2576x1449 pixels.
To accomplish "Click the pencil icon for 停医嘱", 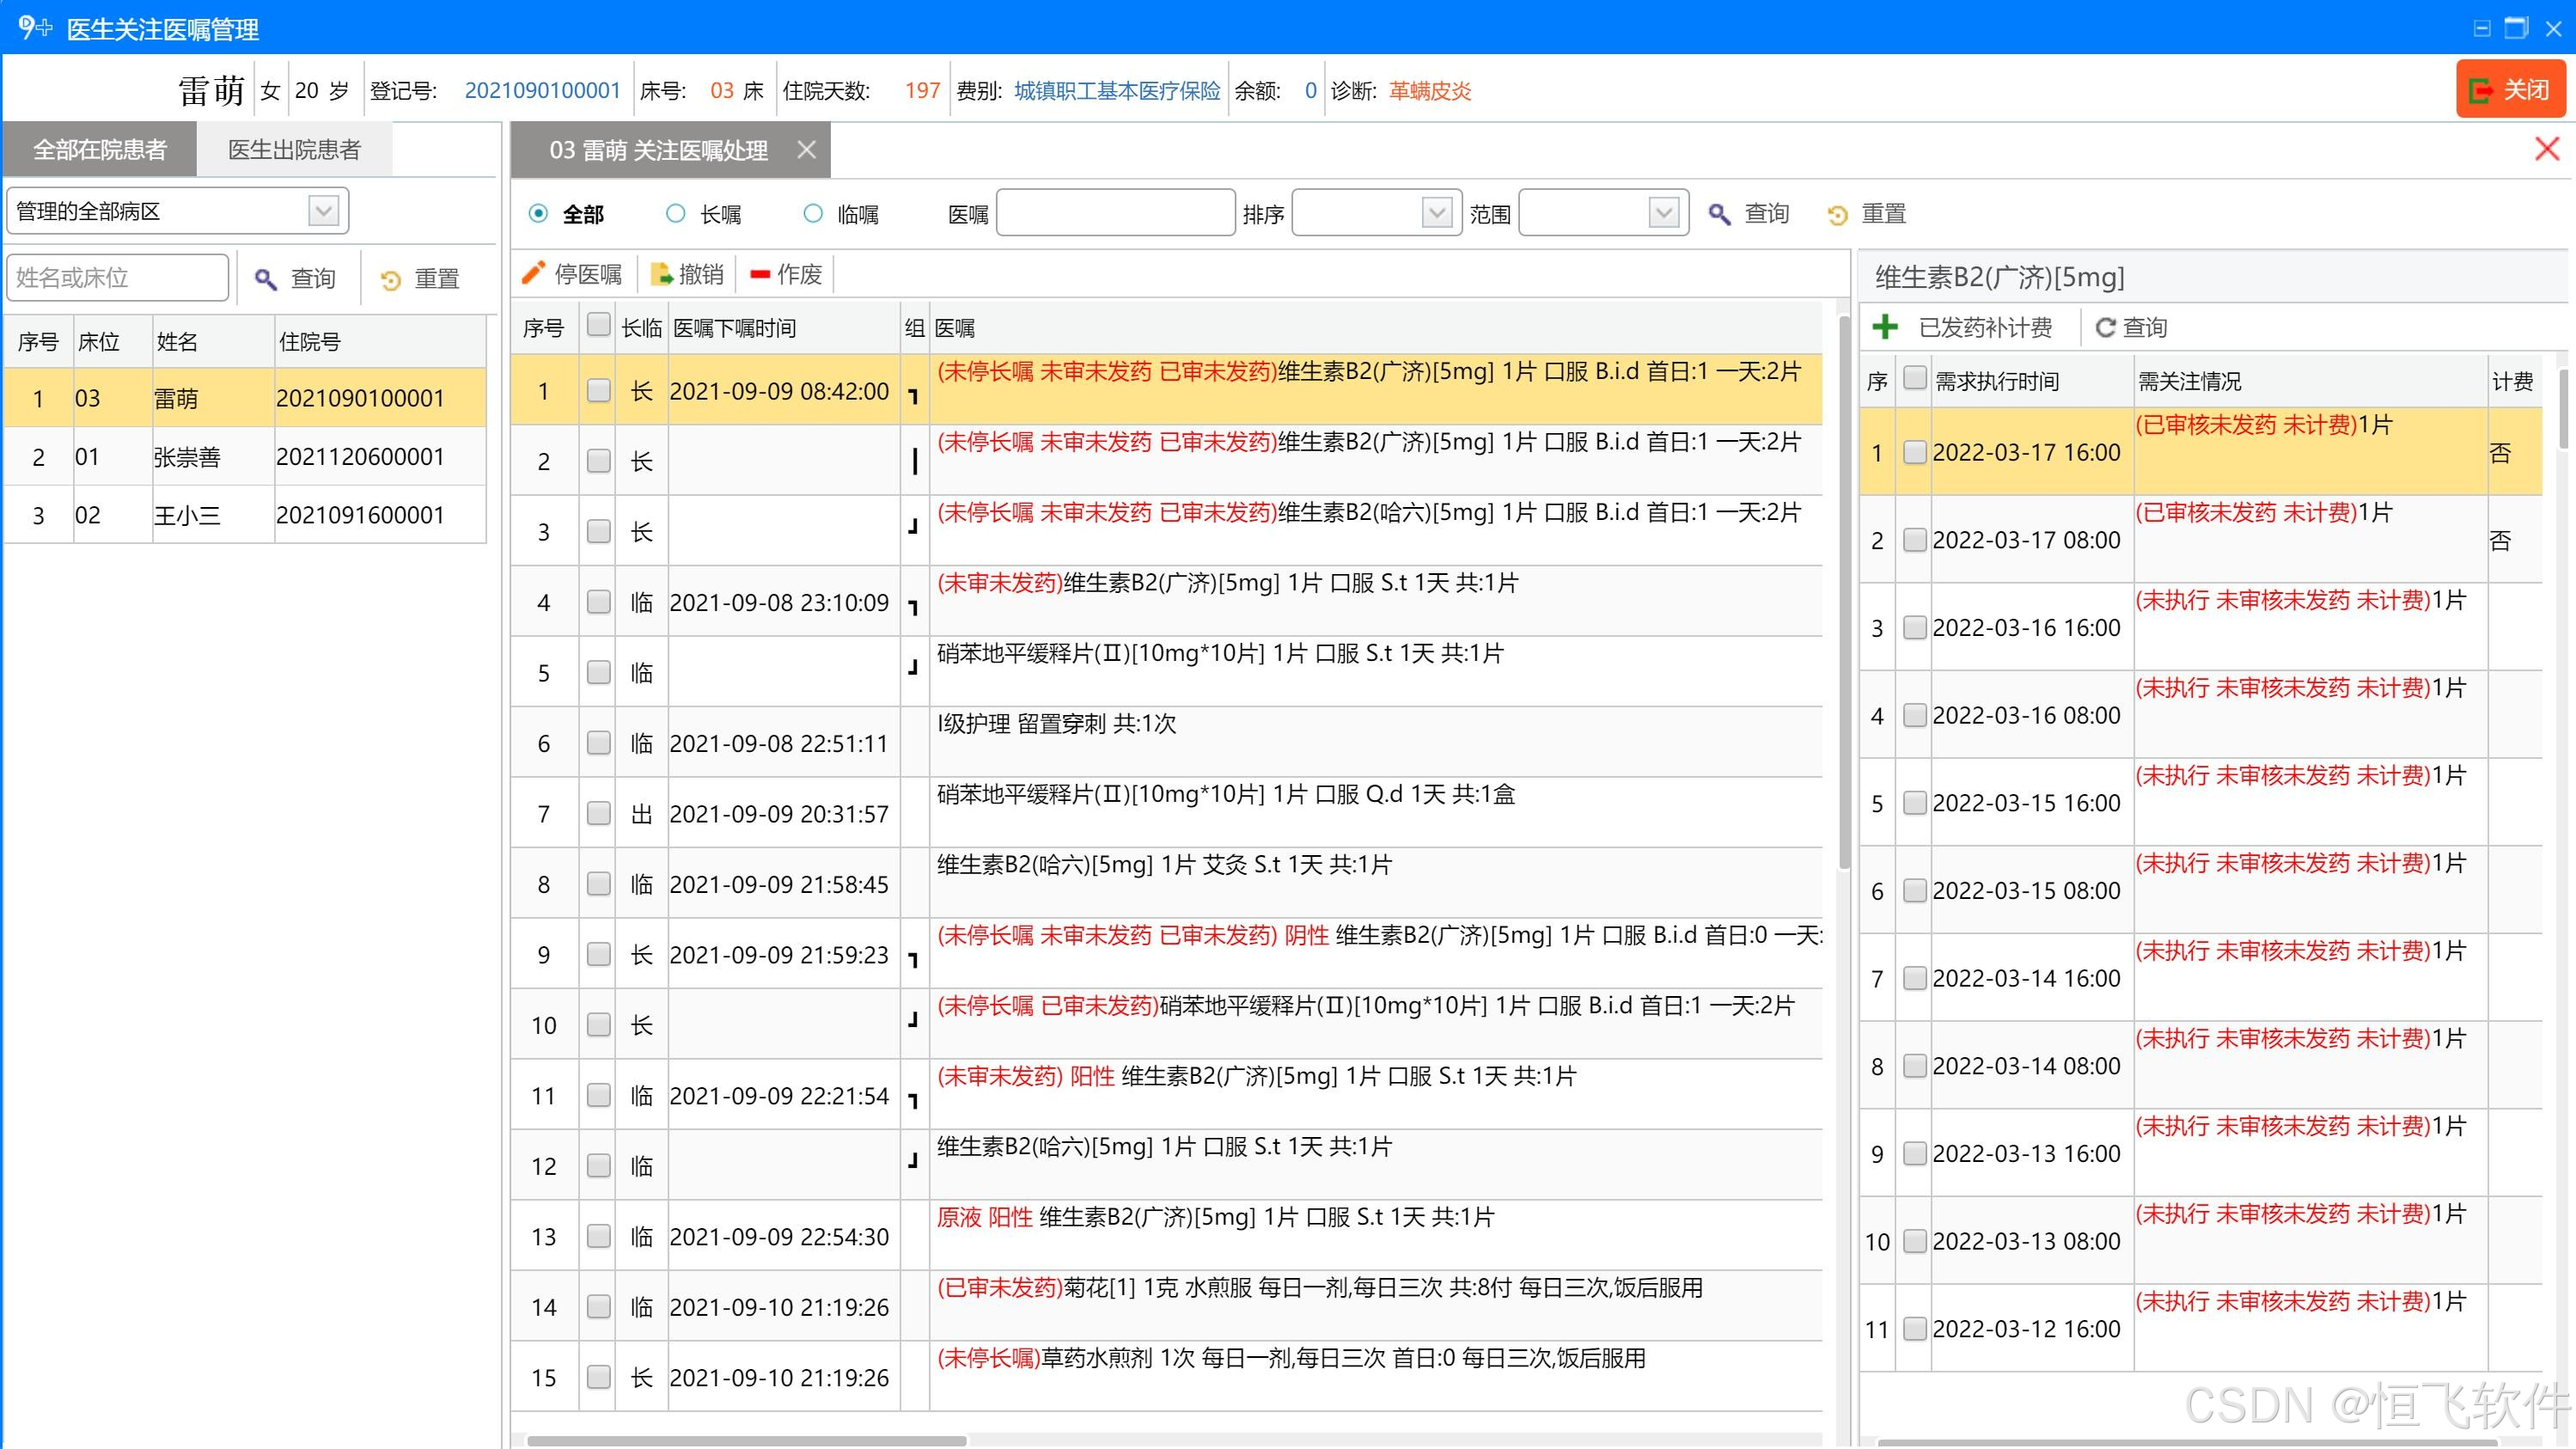I will pos(534,273).
